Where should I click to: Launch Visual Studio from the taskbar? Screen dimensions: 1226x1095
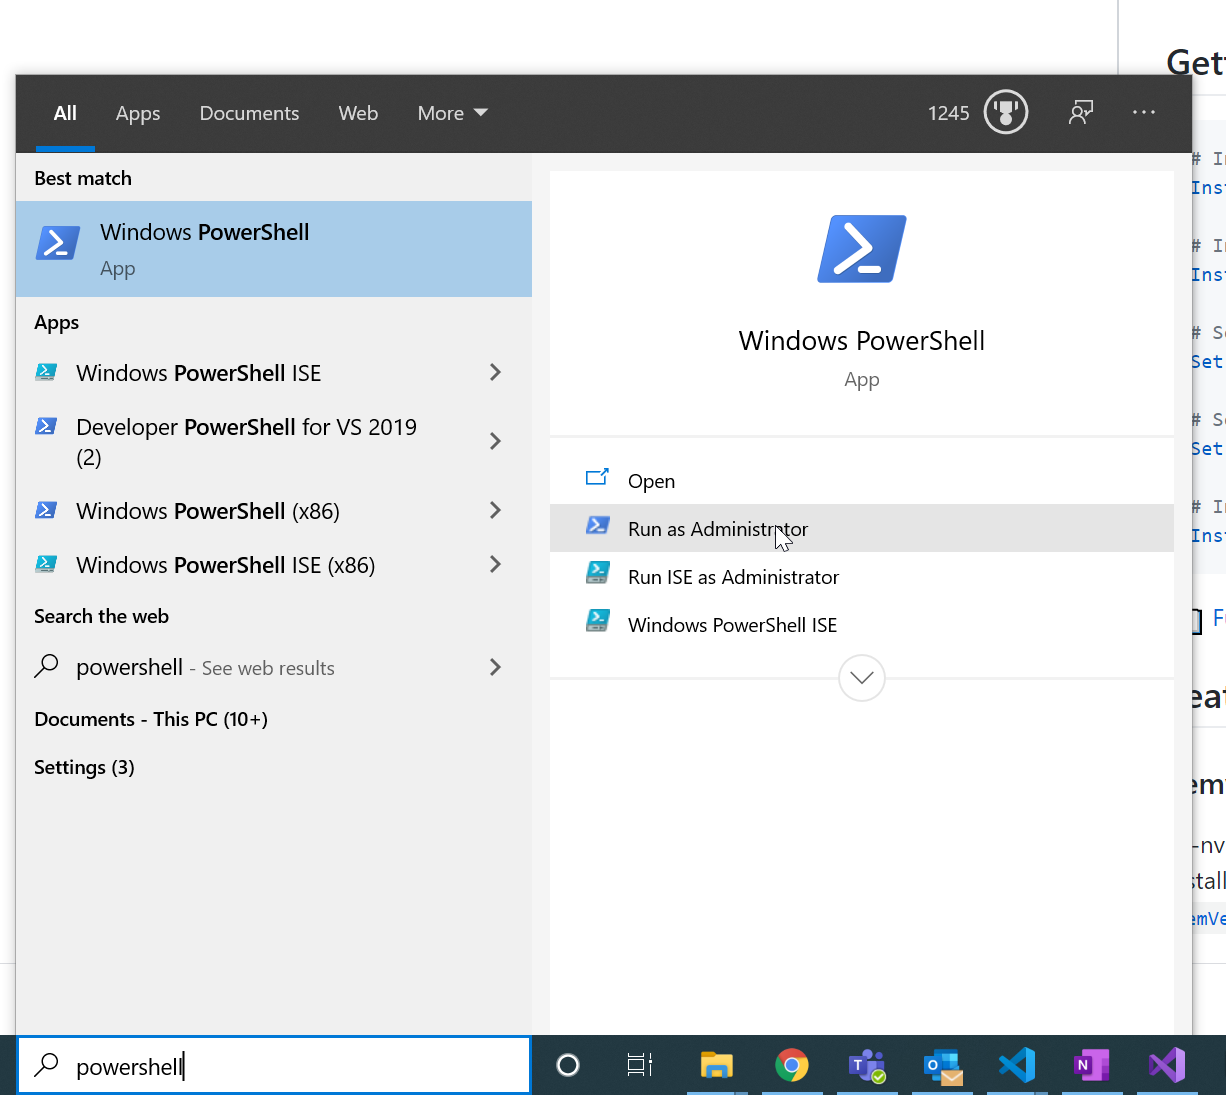1167,1065
